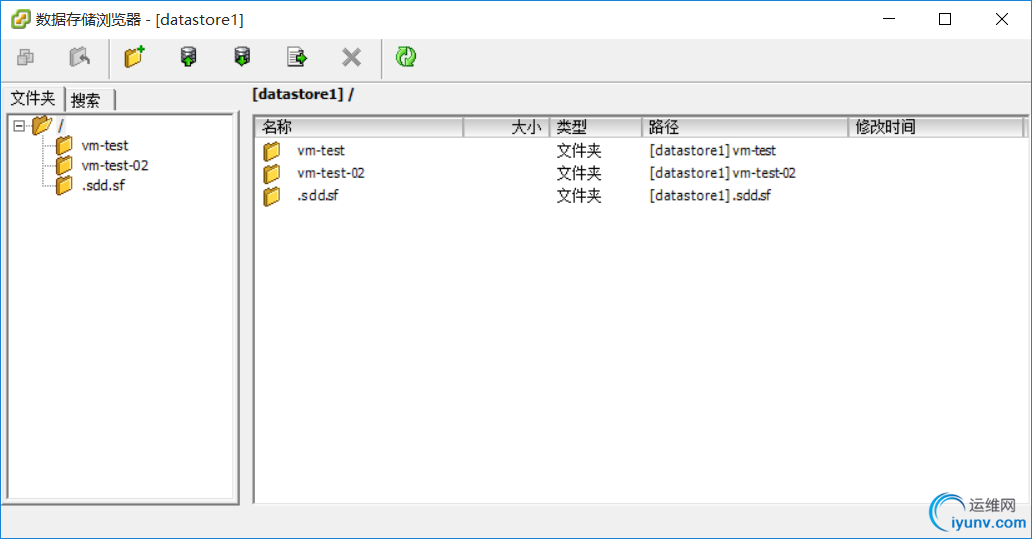
Task: Create a new folder with toolbar icon
Action: click(x=134, y=57)
